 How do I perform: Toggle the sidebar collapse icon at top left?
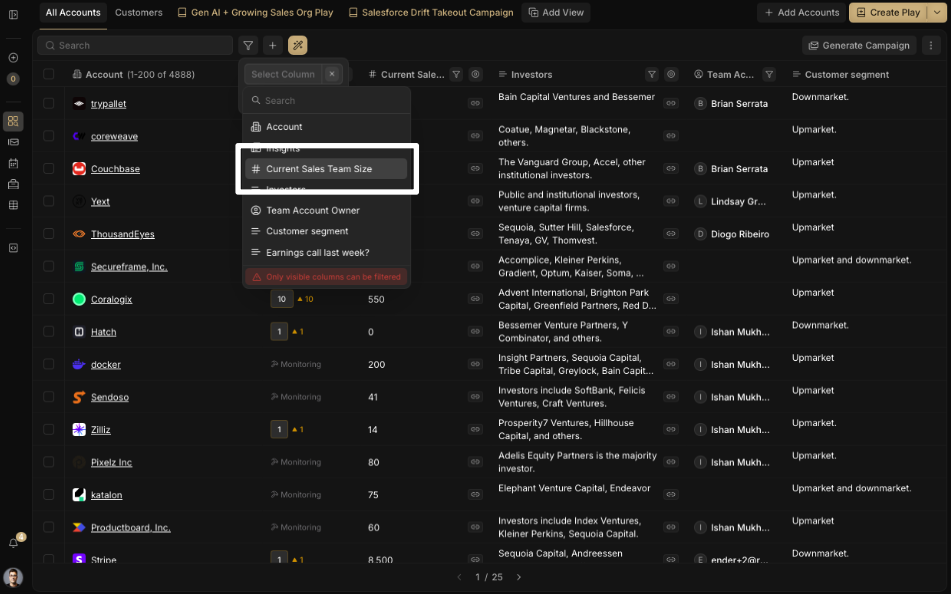[13, 14]
